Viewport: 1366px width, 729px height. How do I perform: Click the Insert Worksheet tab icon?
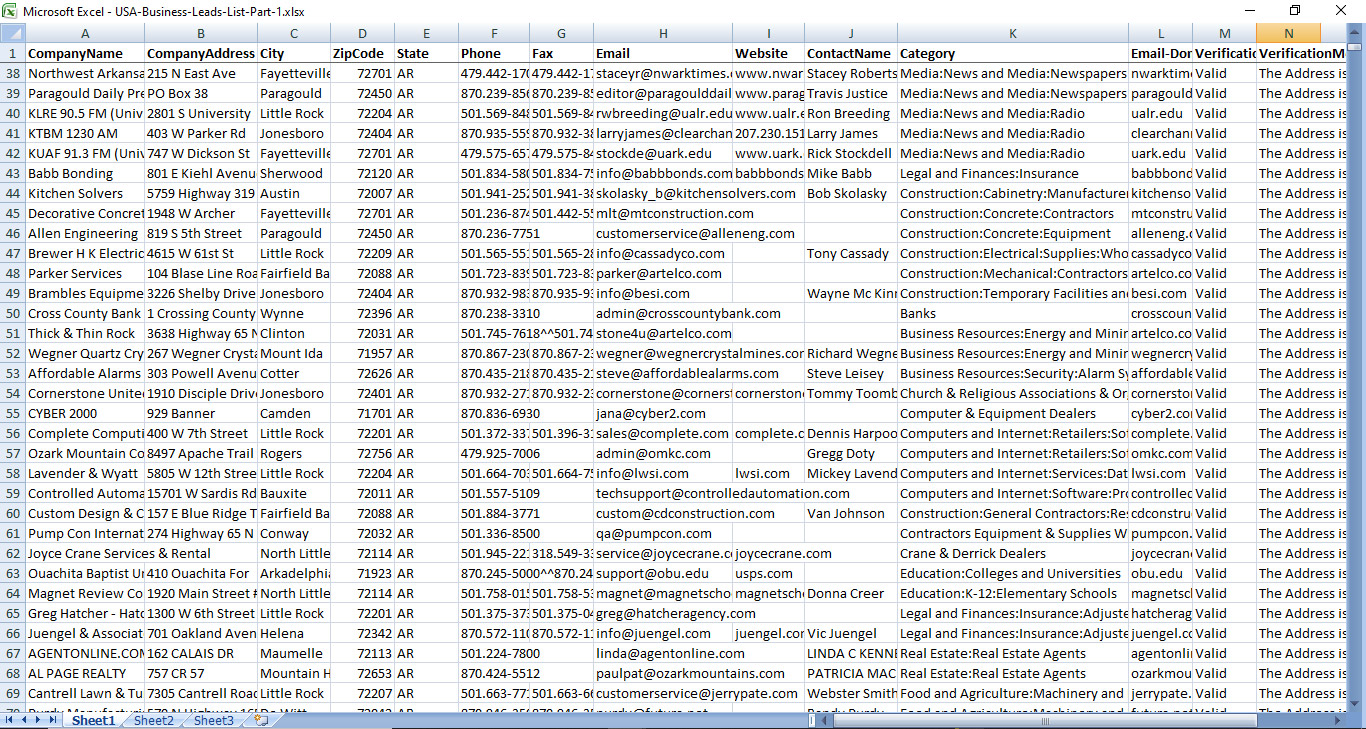(262, 720)
